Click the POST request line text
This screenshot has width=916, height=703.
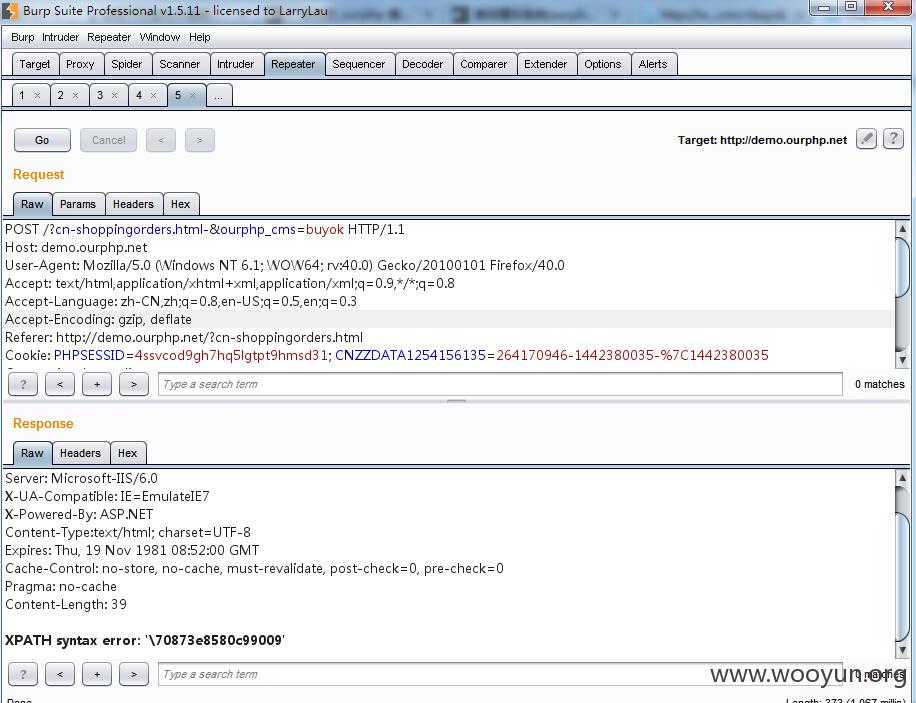204,230
